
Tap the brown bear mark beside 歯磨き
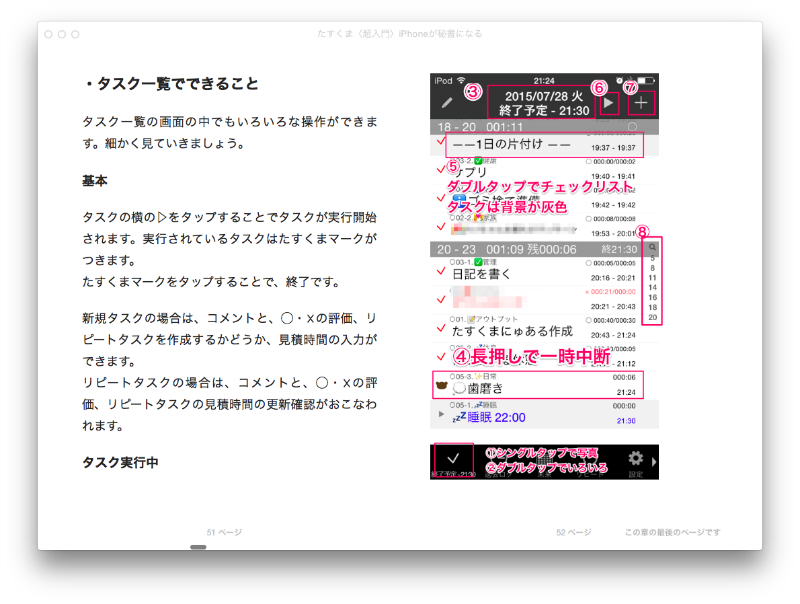(x=442, y=386)
